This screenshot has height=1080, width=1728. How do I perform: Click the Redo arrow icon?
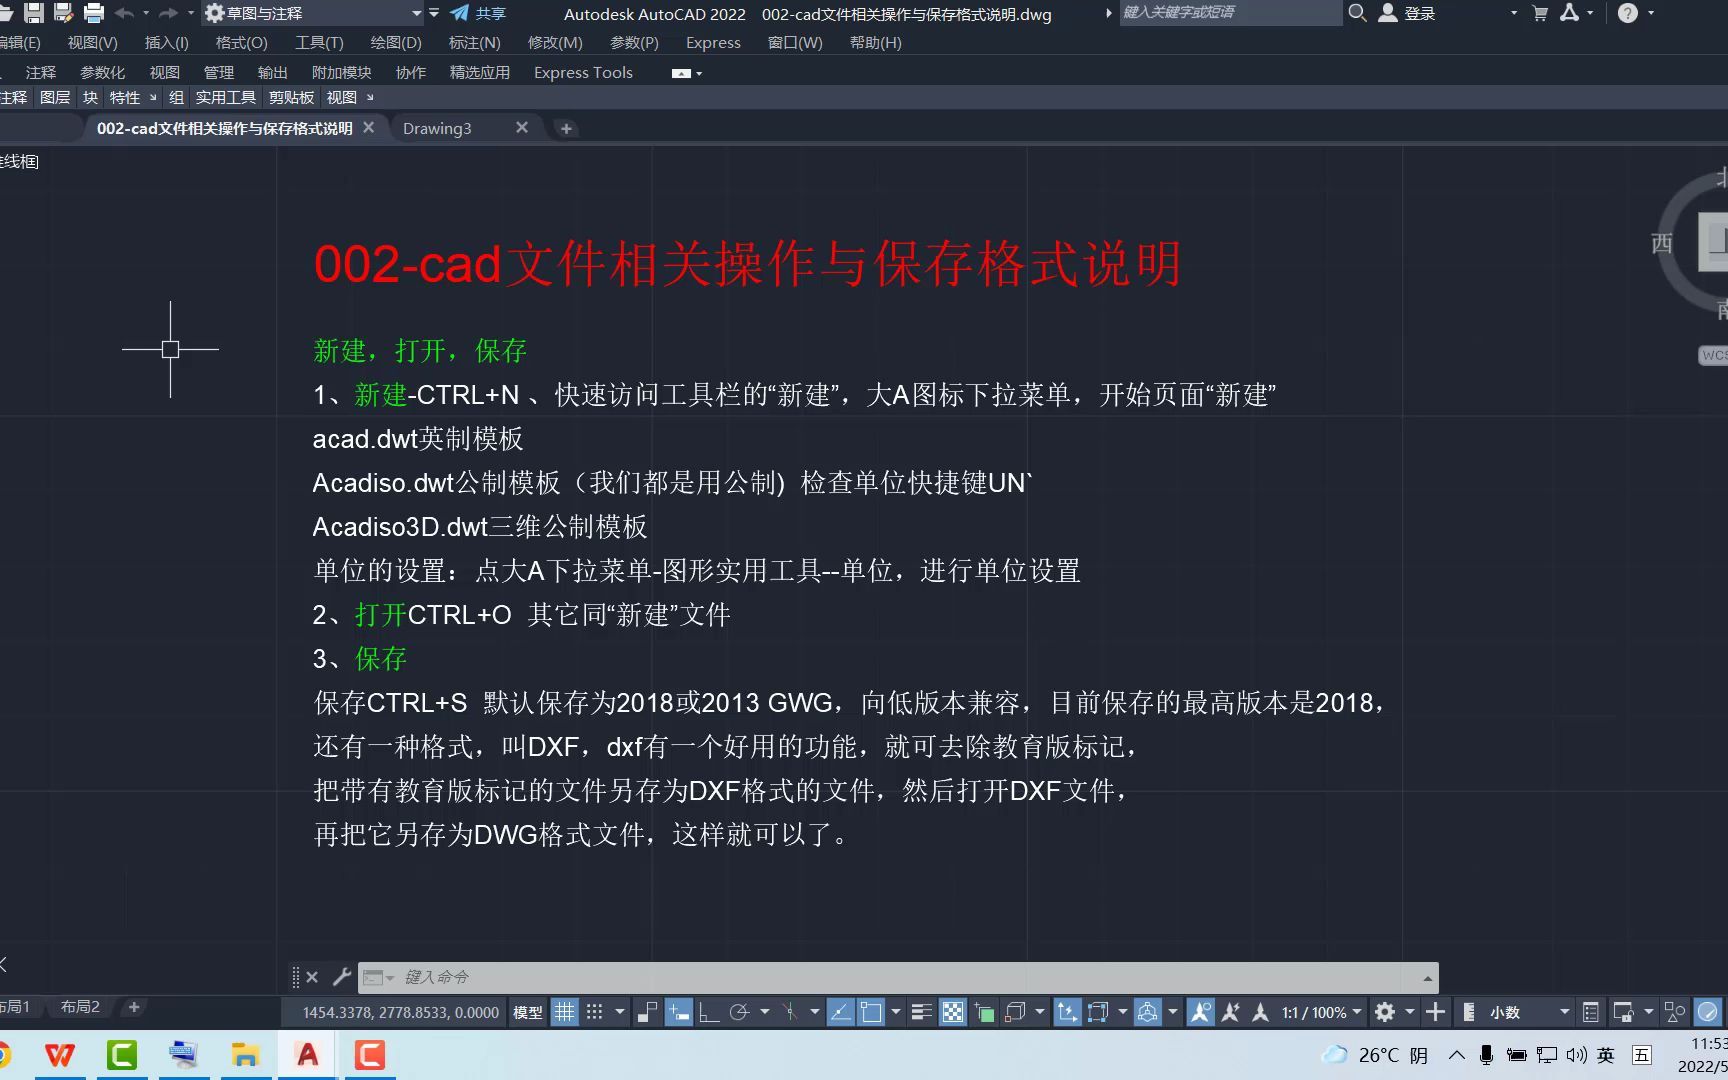pyautogui.click(x=168, y=13)
